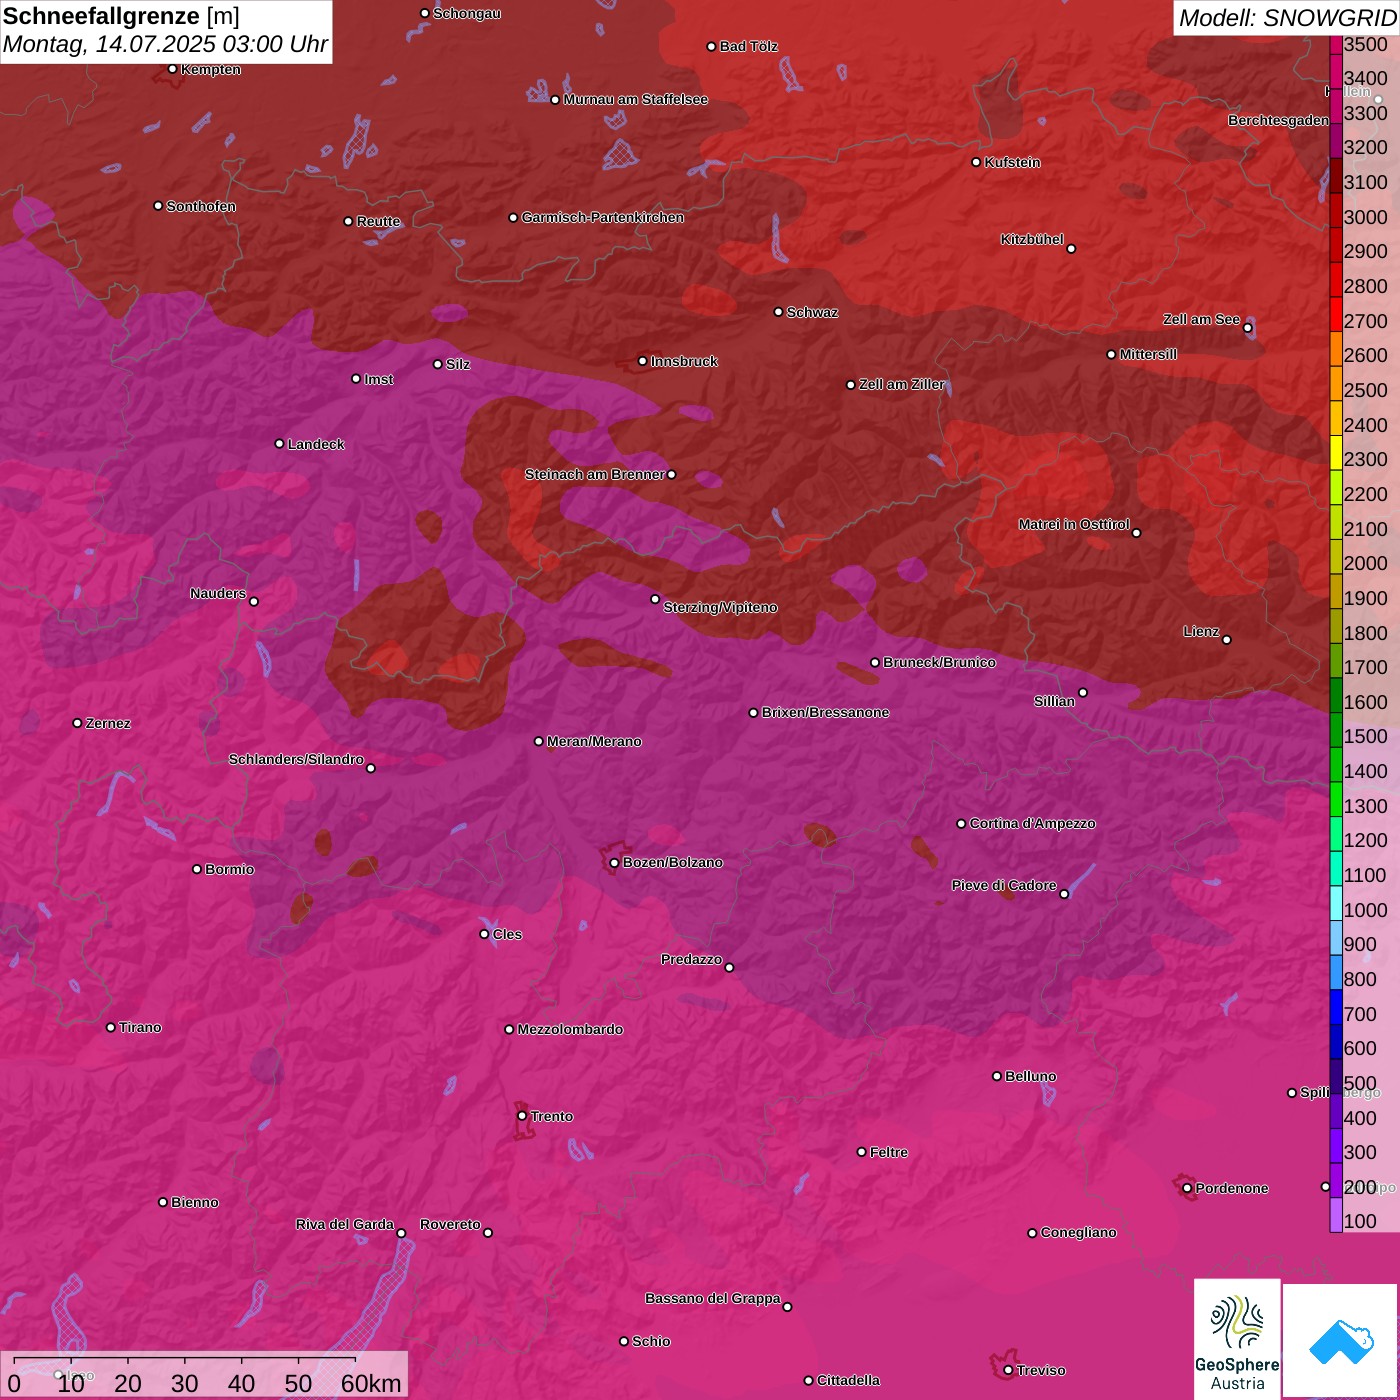The width and height of the screenshot is (1400, 1400).
Task: Select the 1500 legend color swatch
Action: pos(1336,730)
